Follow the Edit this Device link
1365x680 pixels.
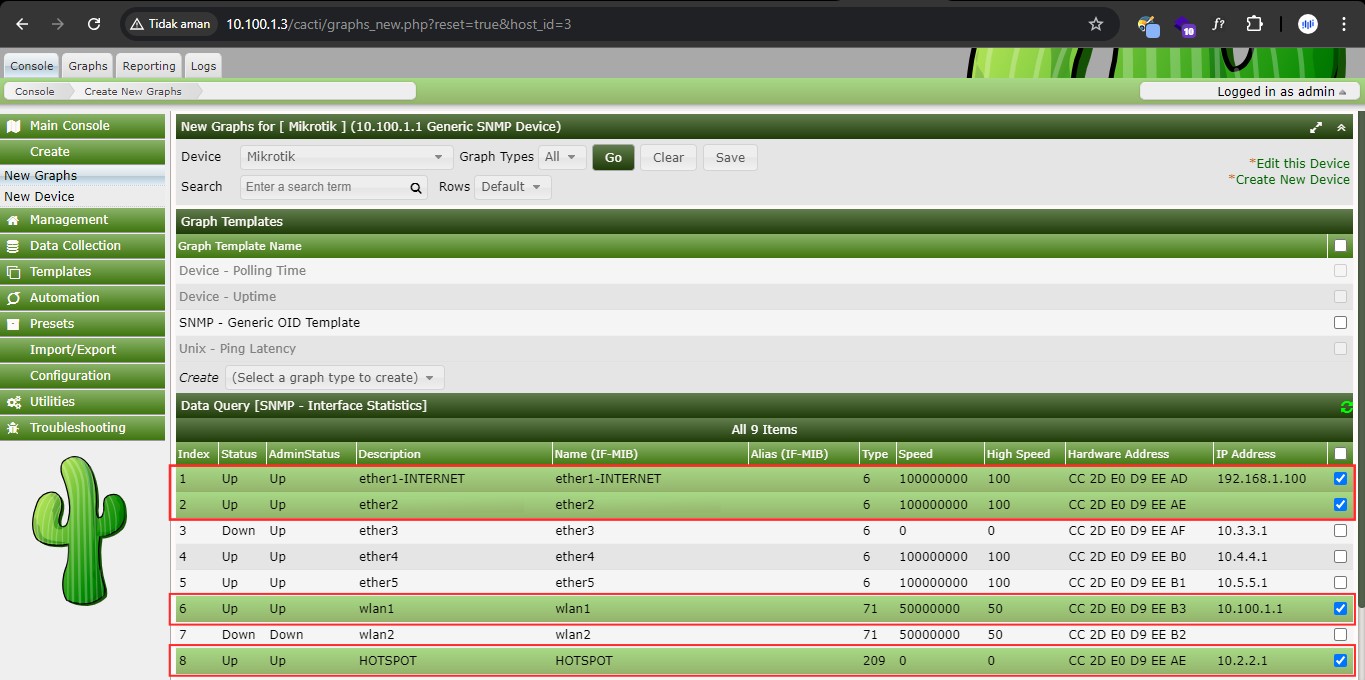pos(1301,163)
